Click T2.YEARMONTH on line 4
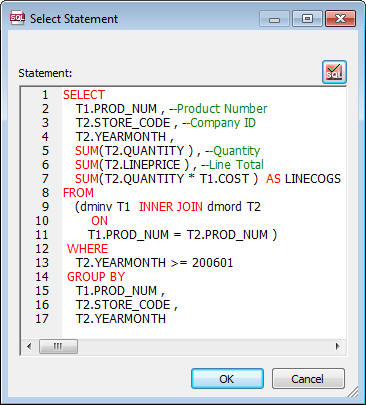Screen dimensions: 366x405 click(121, 137)
